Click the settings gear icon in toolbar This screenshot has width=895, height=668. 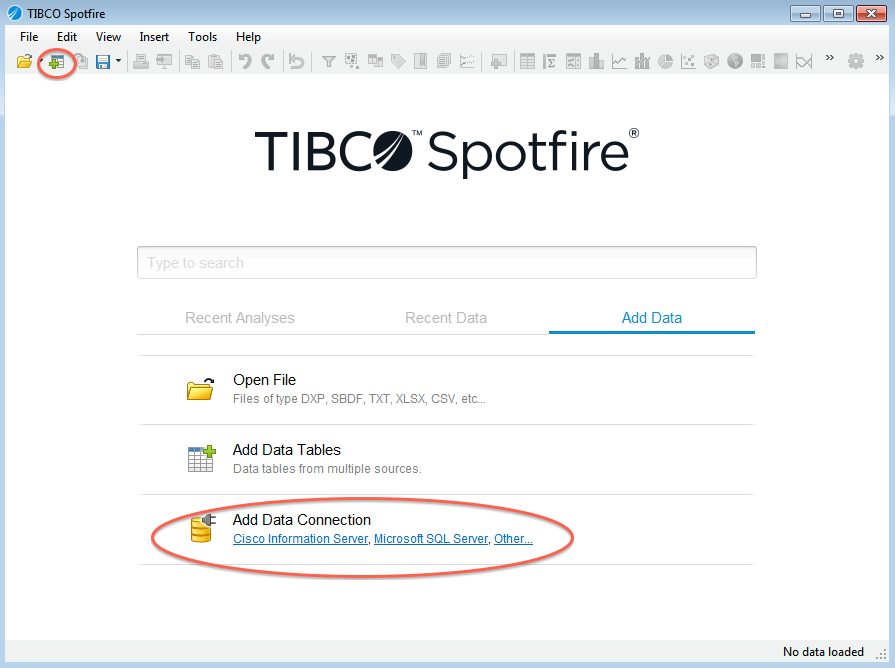[856, 62]
